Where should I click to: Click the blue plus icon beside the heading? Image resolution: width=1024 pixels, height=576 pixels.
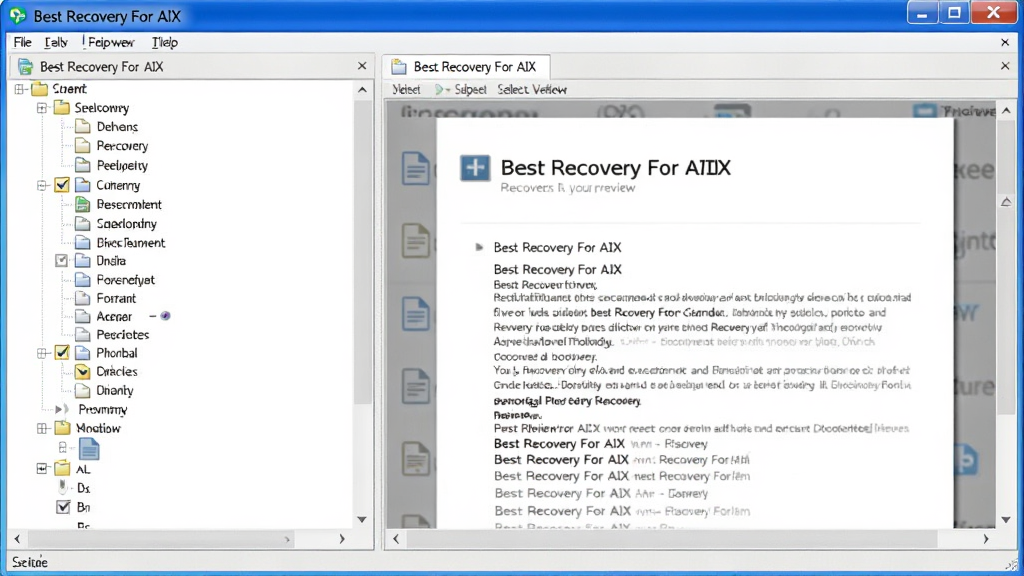pyautogui.click(x=475, y=168)
